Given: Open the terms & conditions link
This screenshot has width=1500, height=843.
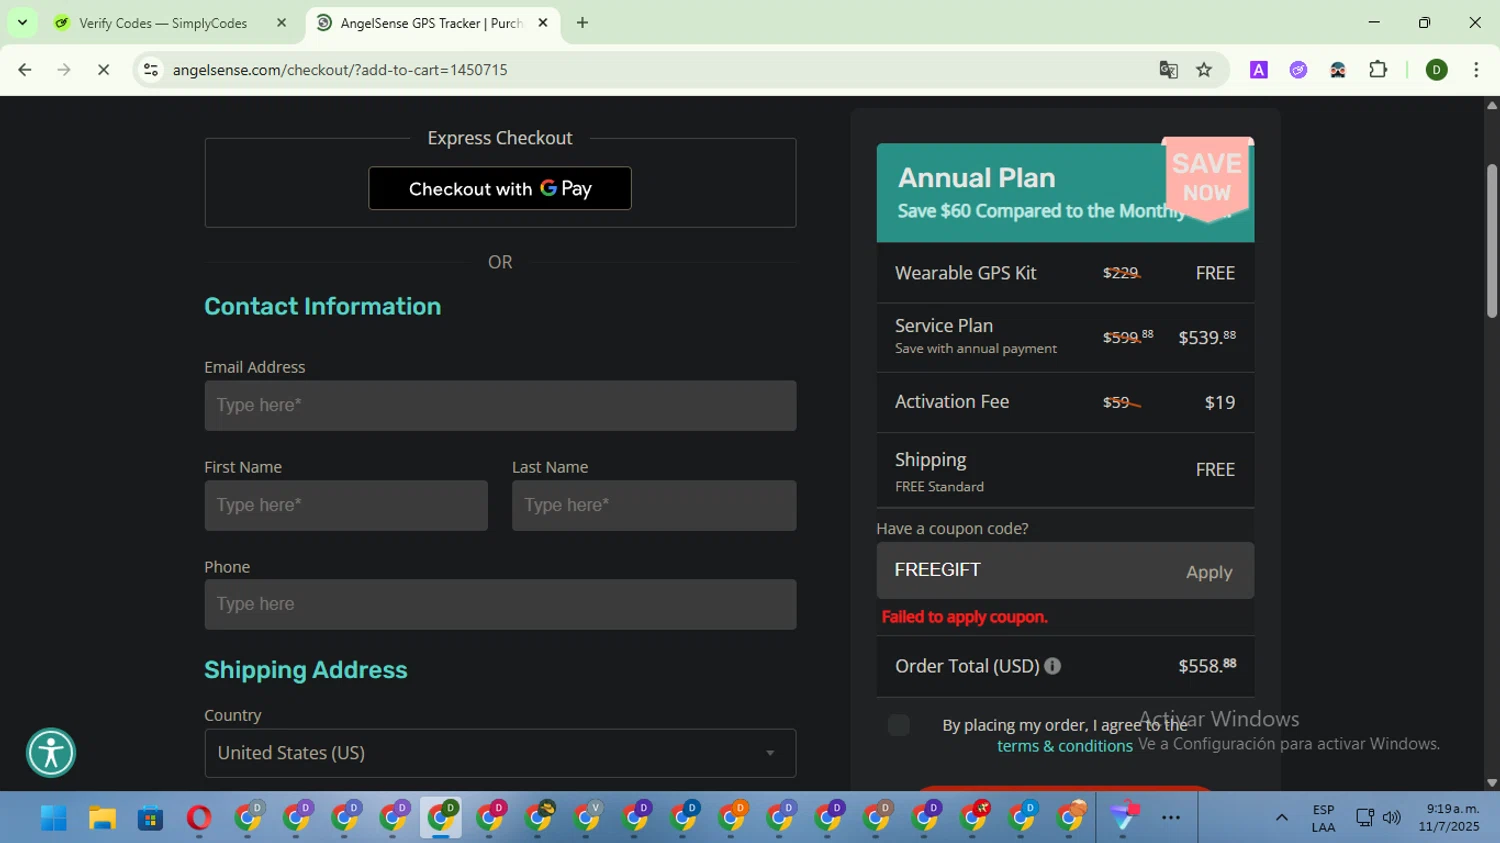Looking at the screenshot, I should tap(1064, 746).
